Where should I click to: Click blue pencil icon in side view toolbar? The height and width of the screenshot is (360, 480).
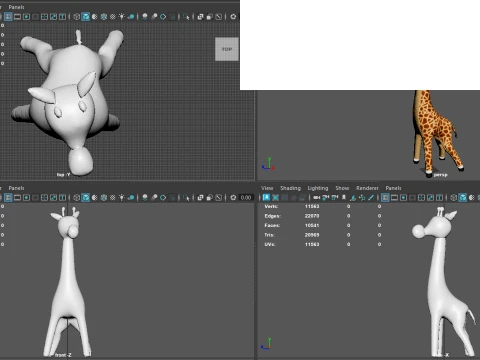click(x=371, y=198)
